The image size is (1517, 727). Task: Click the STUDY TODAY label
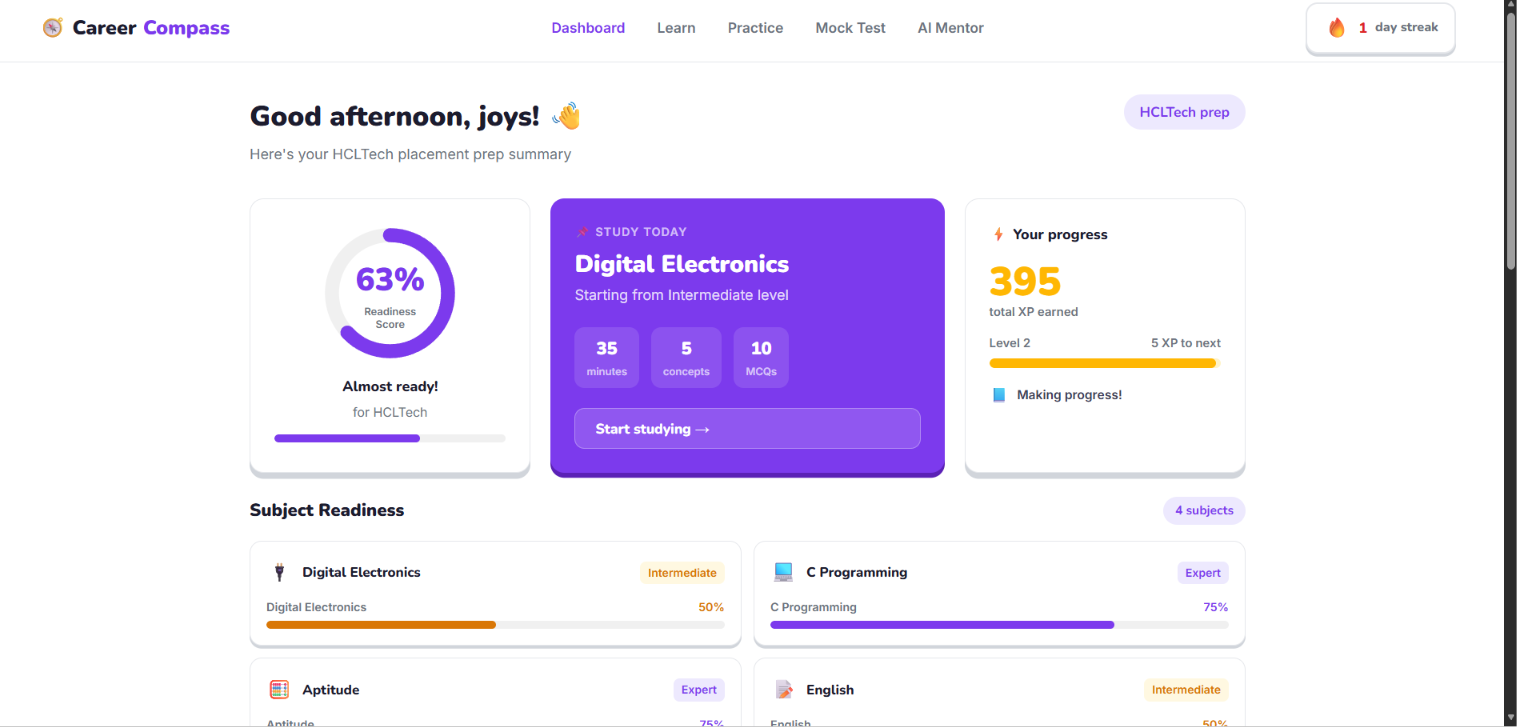point(641,232)
